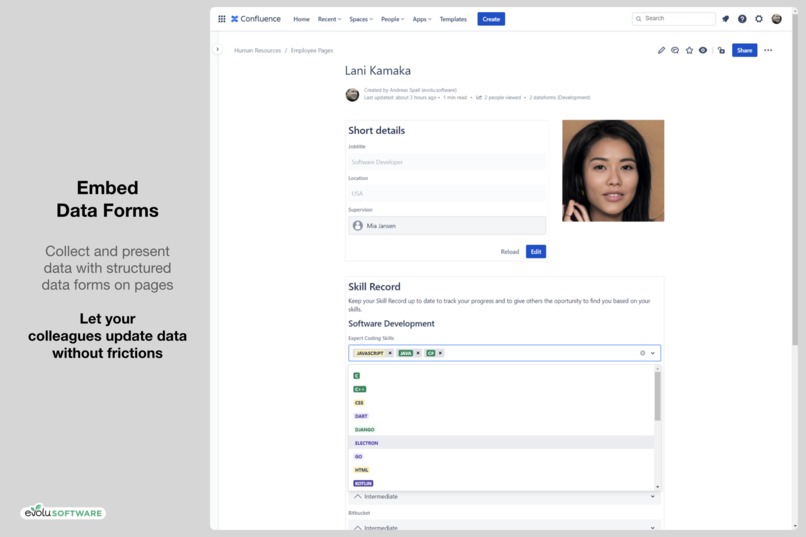Select the highlighted ELECTRON option

[x=501, y=442]
